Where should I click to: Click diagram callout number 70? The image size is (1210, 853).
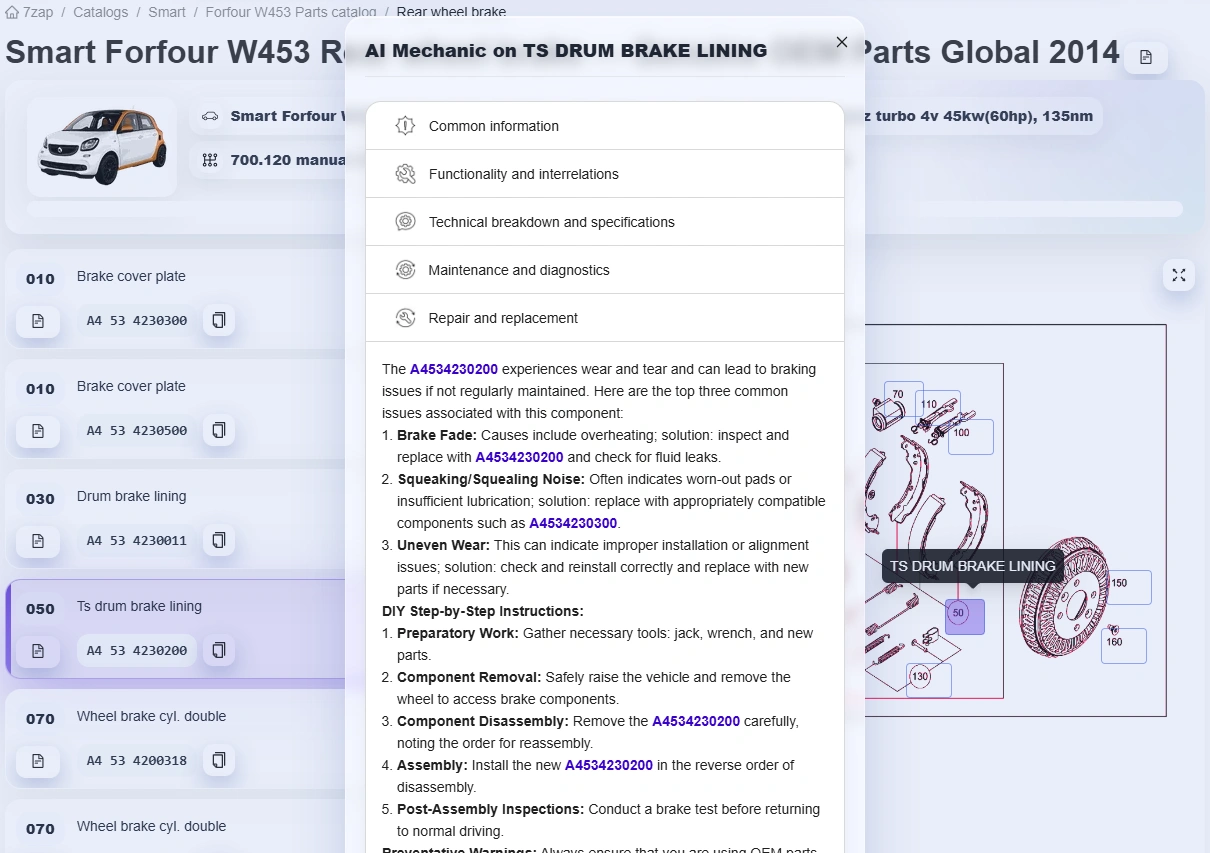pos(904,397)
